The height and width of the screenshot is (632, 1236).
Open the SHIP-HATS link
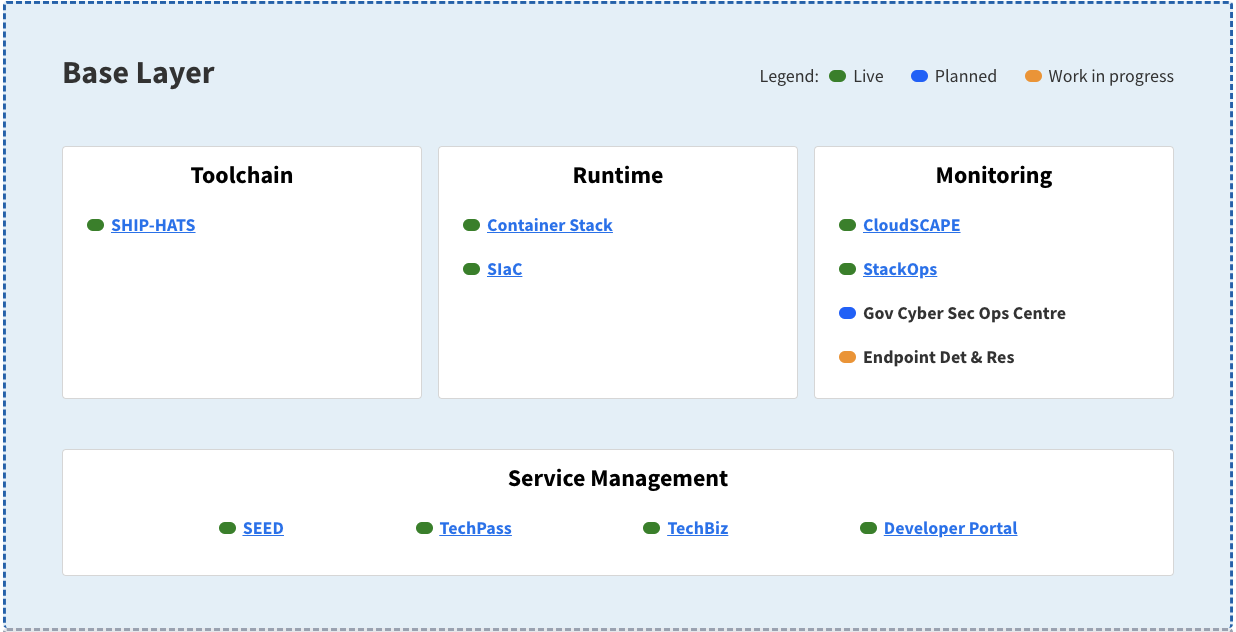tap(153, 225)
